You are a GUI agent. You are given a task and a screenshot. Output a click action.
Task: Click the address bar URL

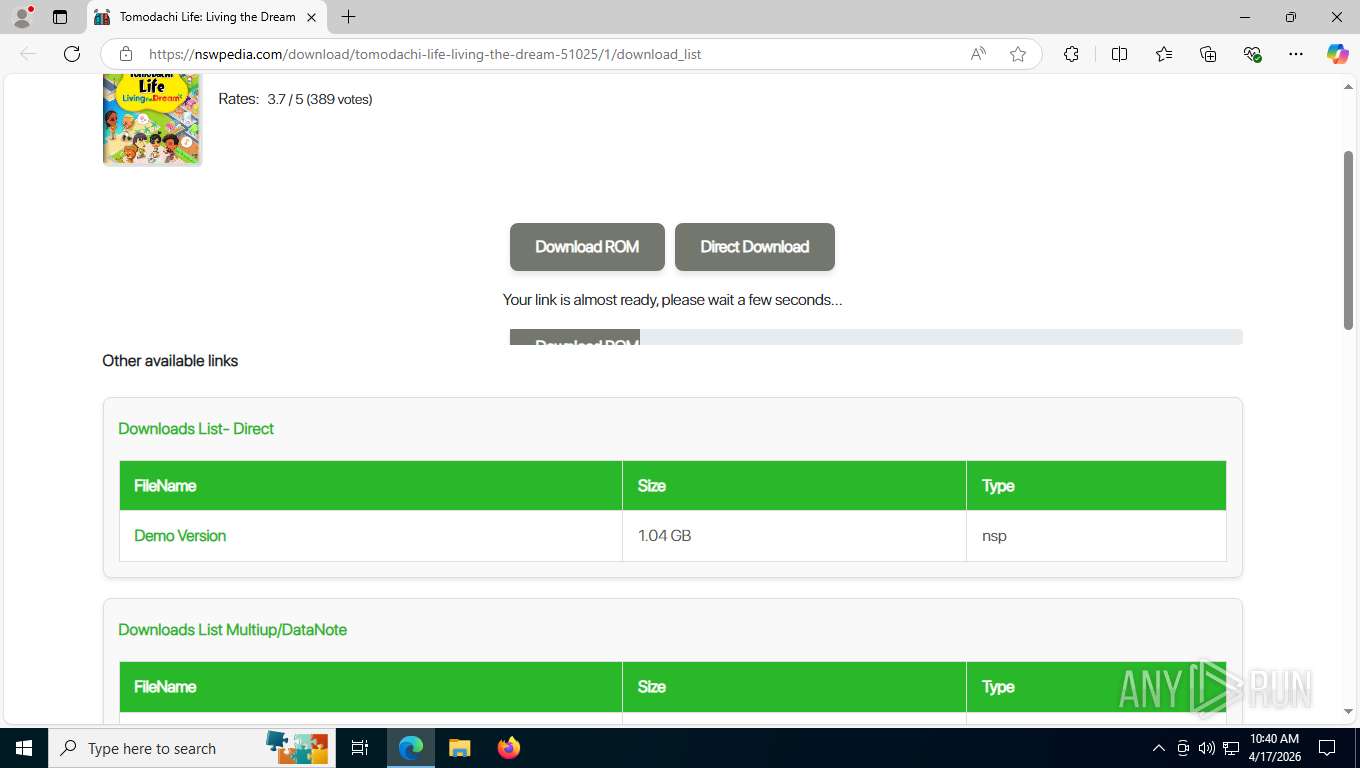425,54
